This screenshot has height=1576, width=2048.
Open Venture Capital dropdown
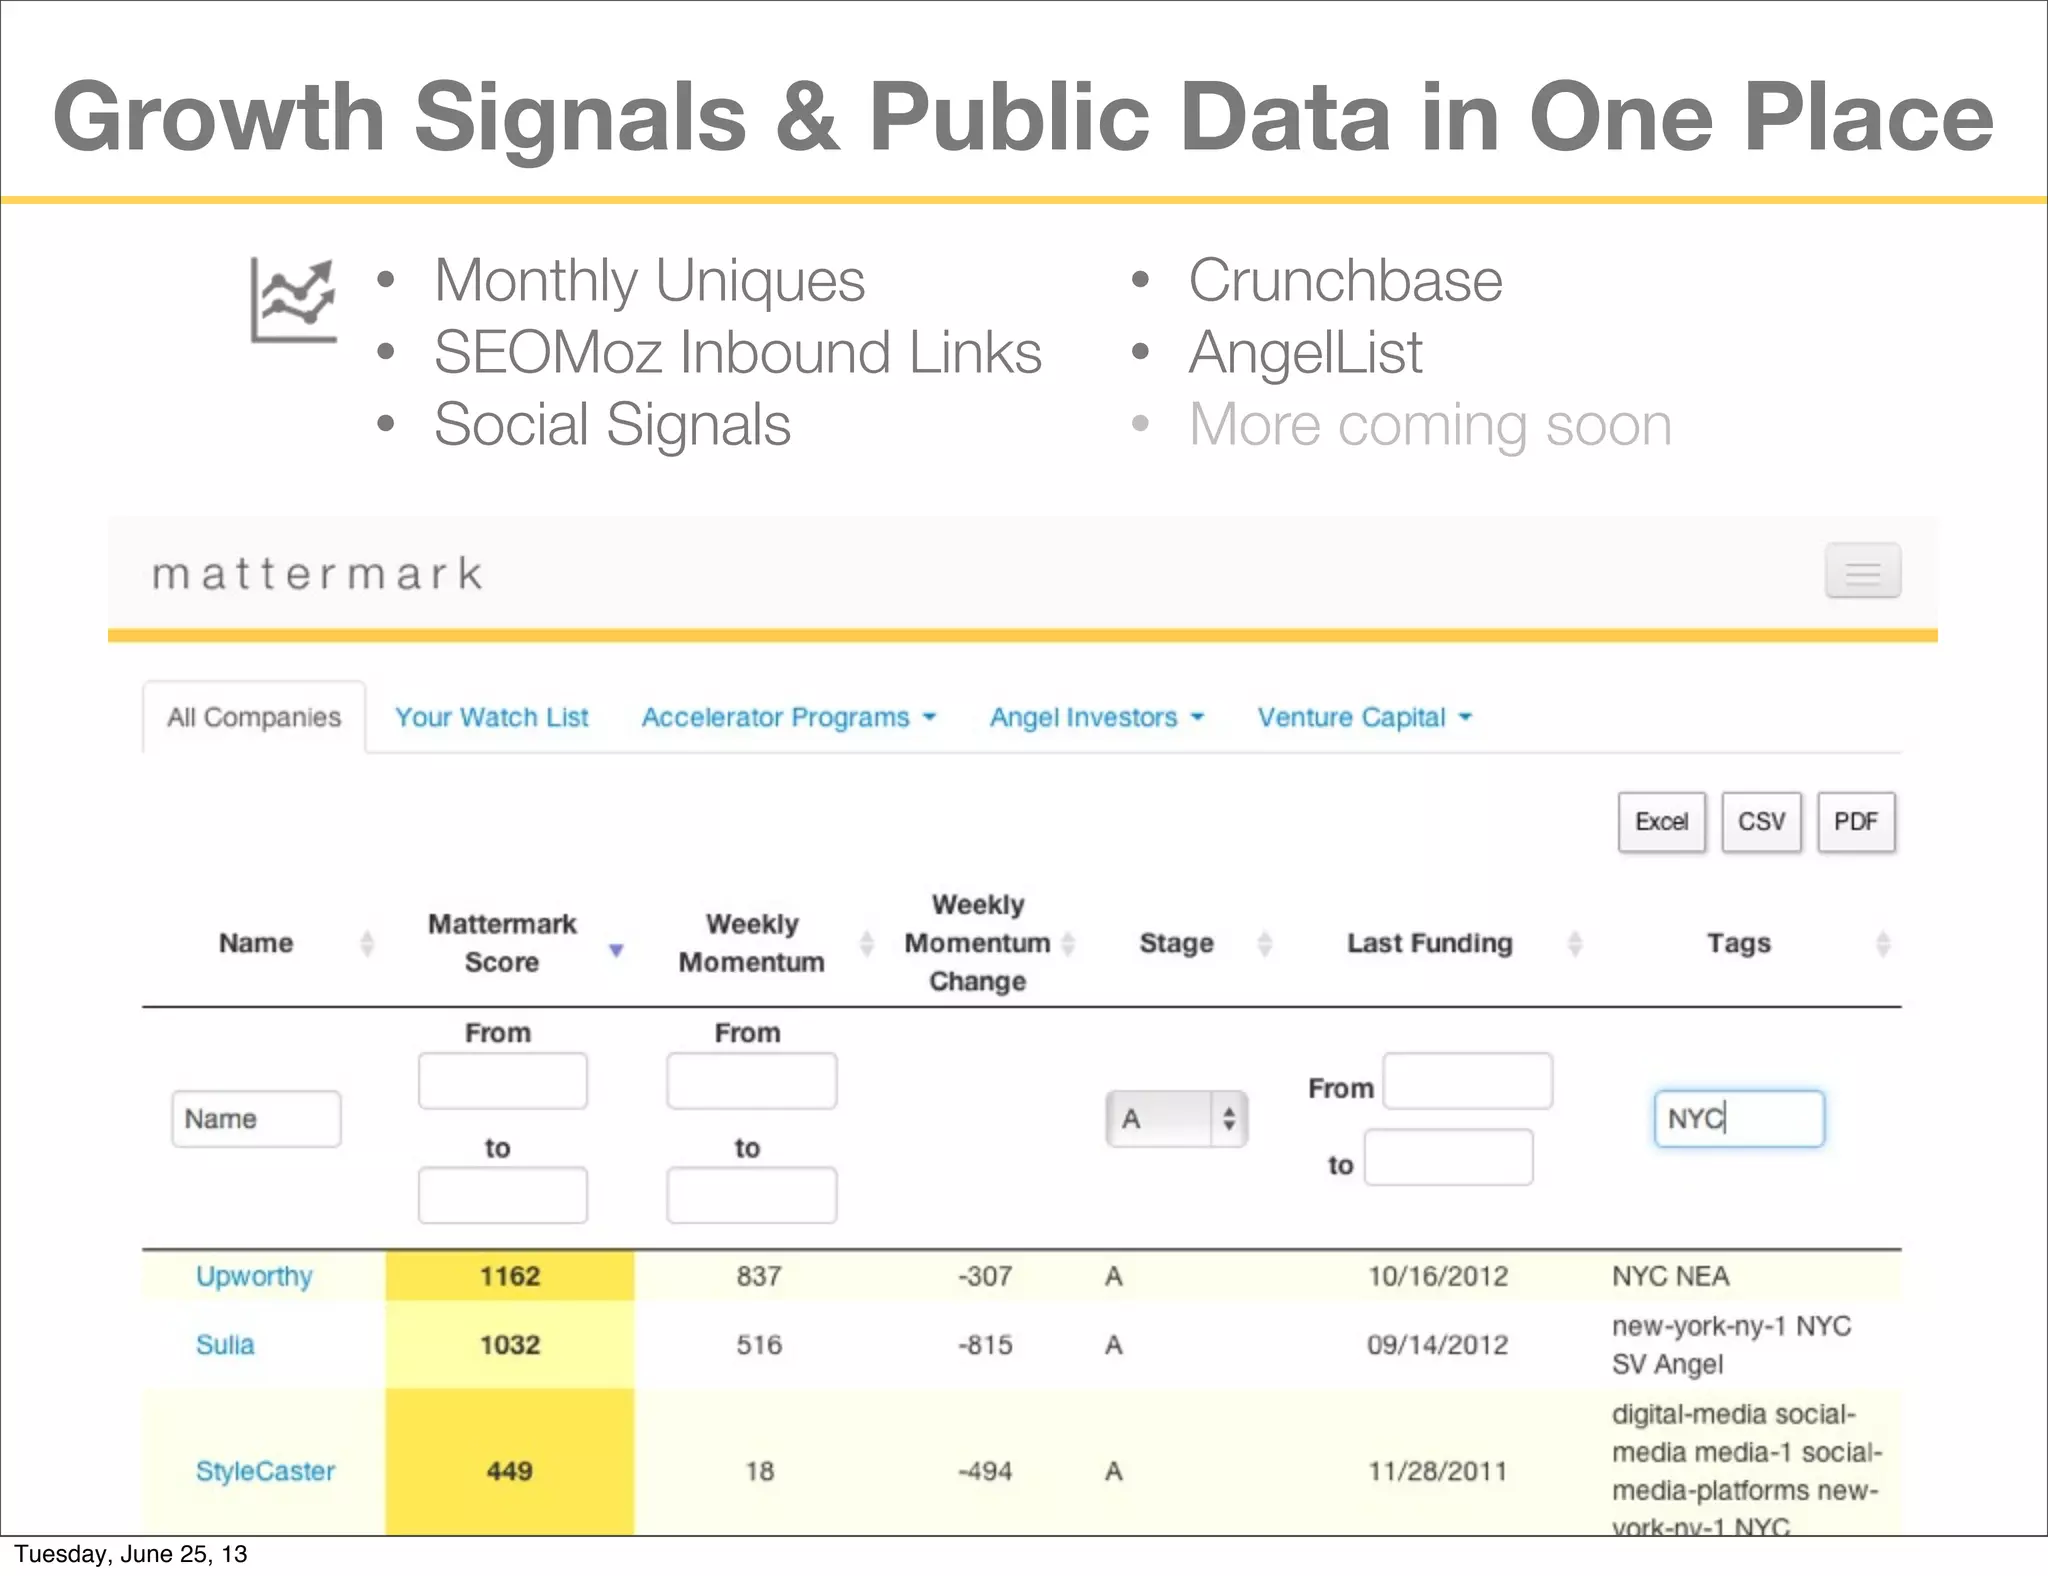[1364, 717]
